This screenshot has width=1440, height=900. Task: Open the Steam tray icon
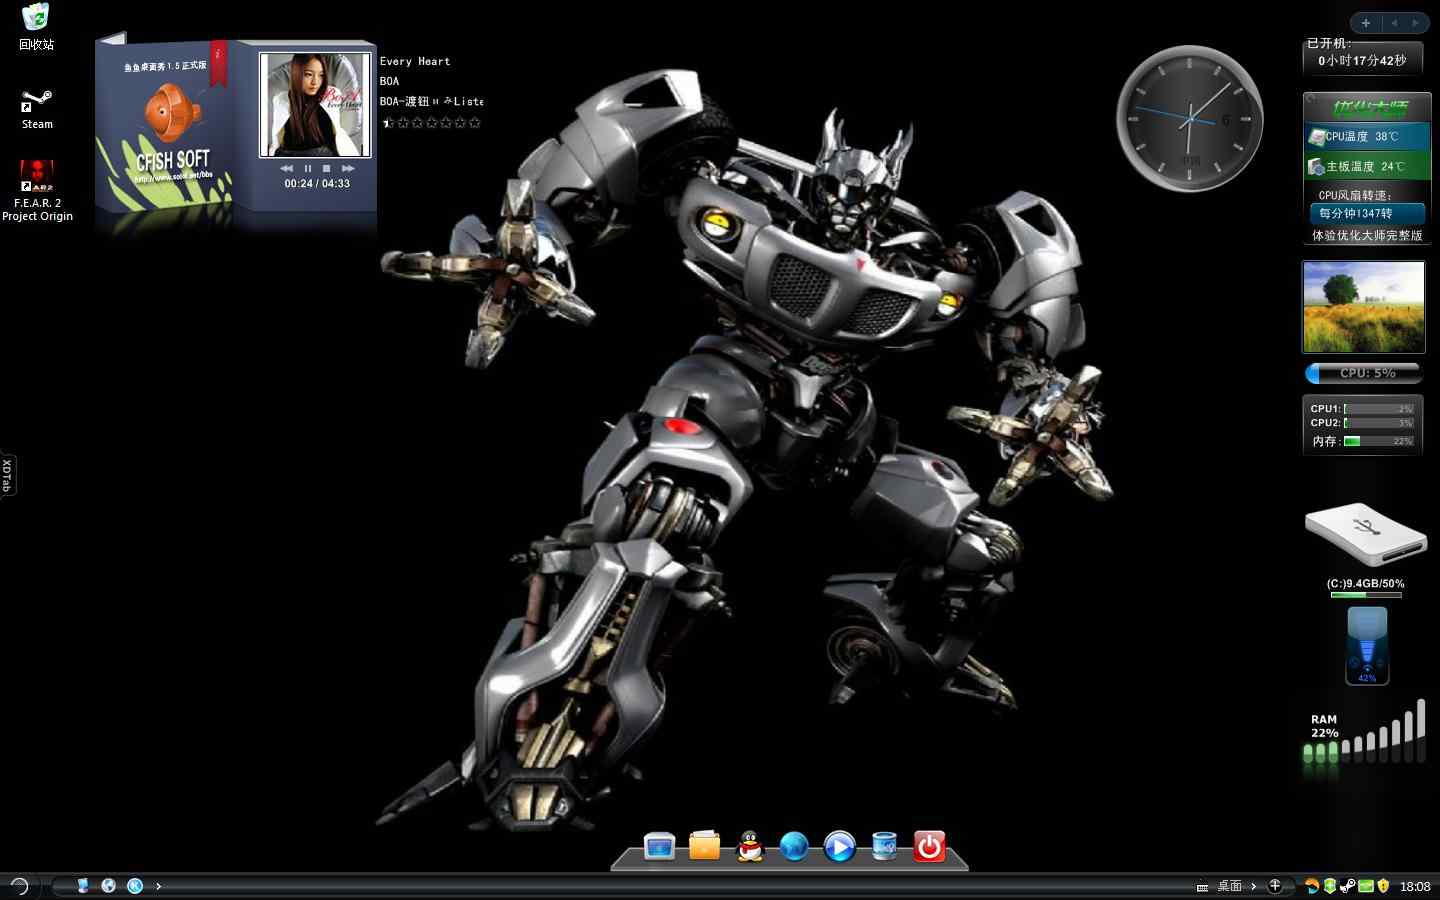click(x=1347, y=886)
